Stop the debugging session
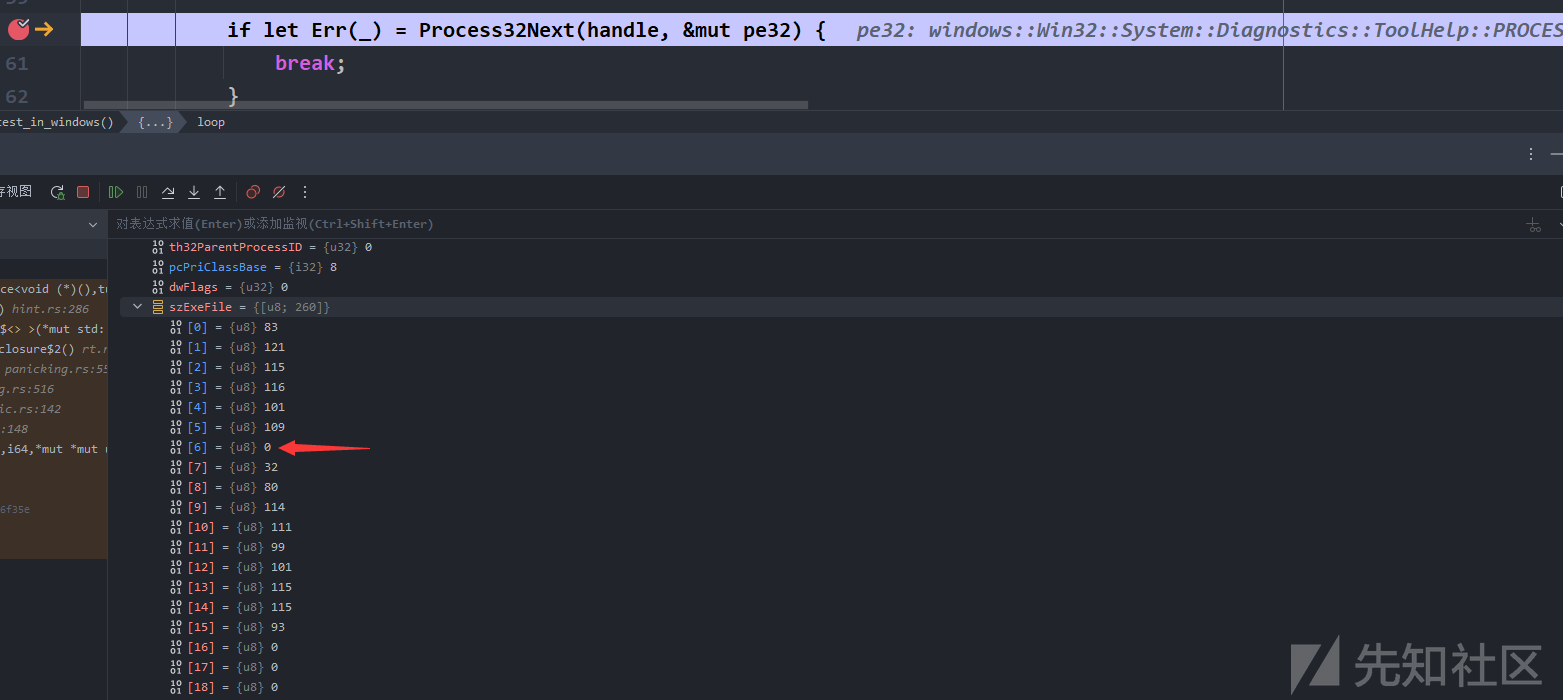Viewport: 1563px width, 700px height. 83,192
